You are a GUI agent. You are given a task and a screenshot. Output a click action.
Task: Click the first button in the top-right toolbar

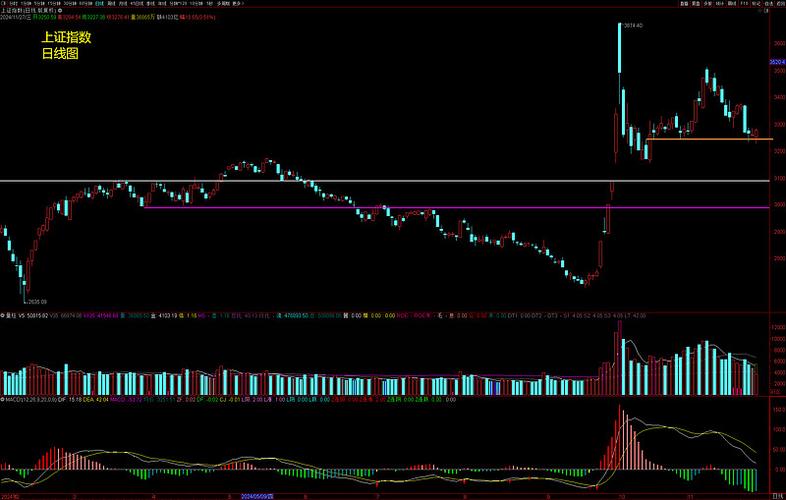tap(684, 3)
